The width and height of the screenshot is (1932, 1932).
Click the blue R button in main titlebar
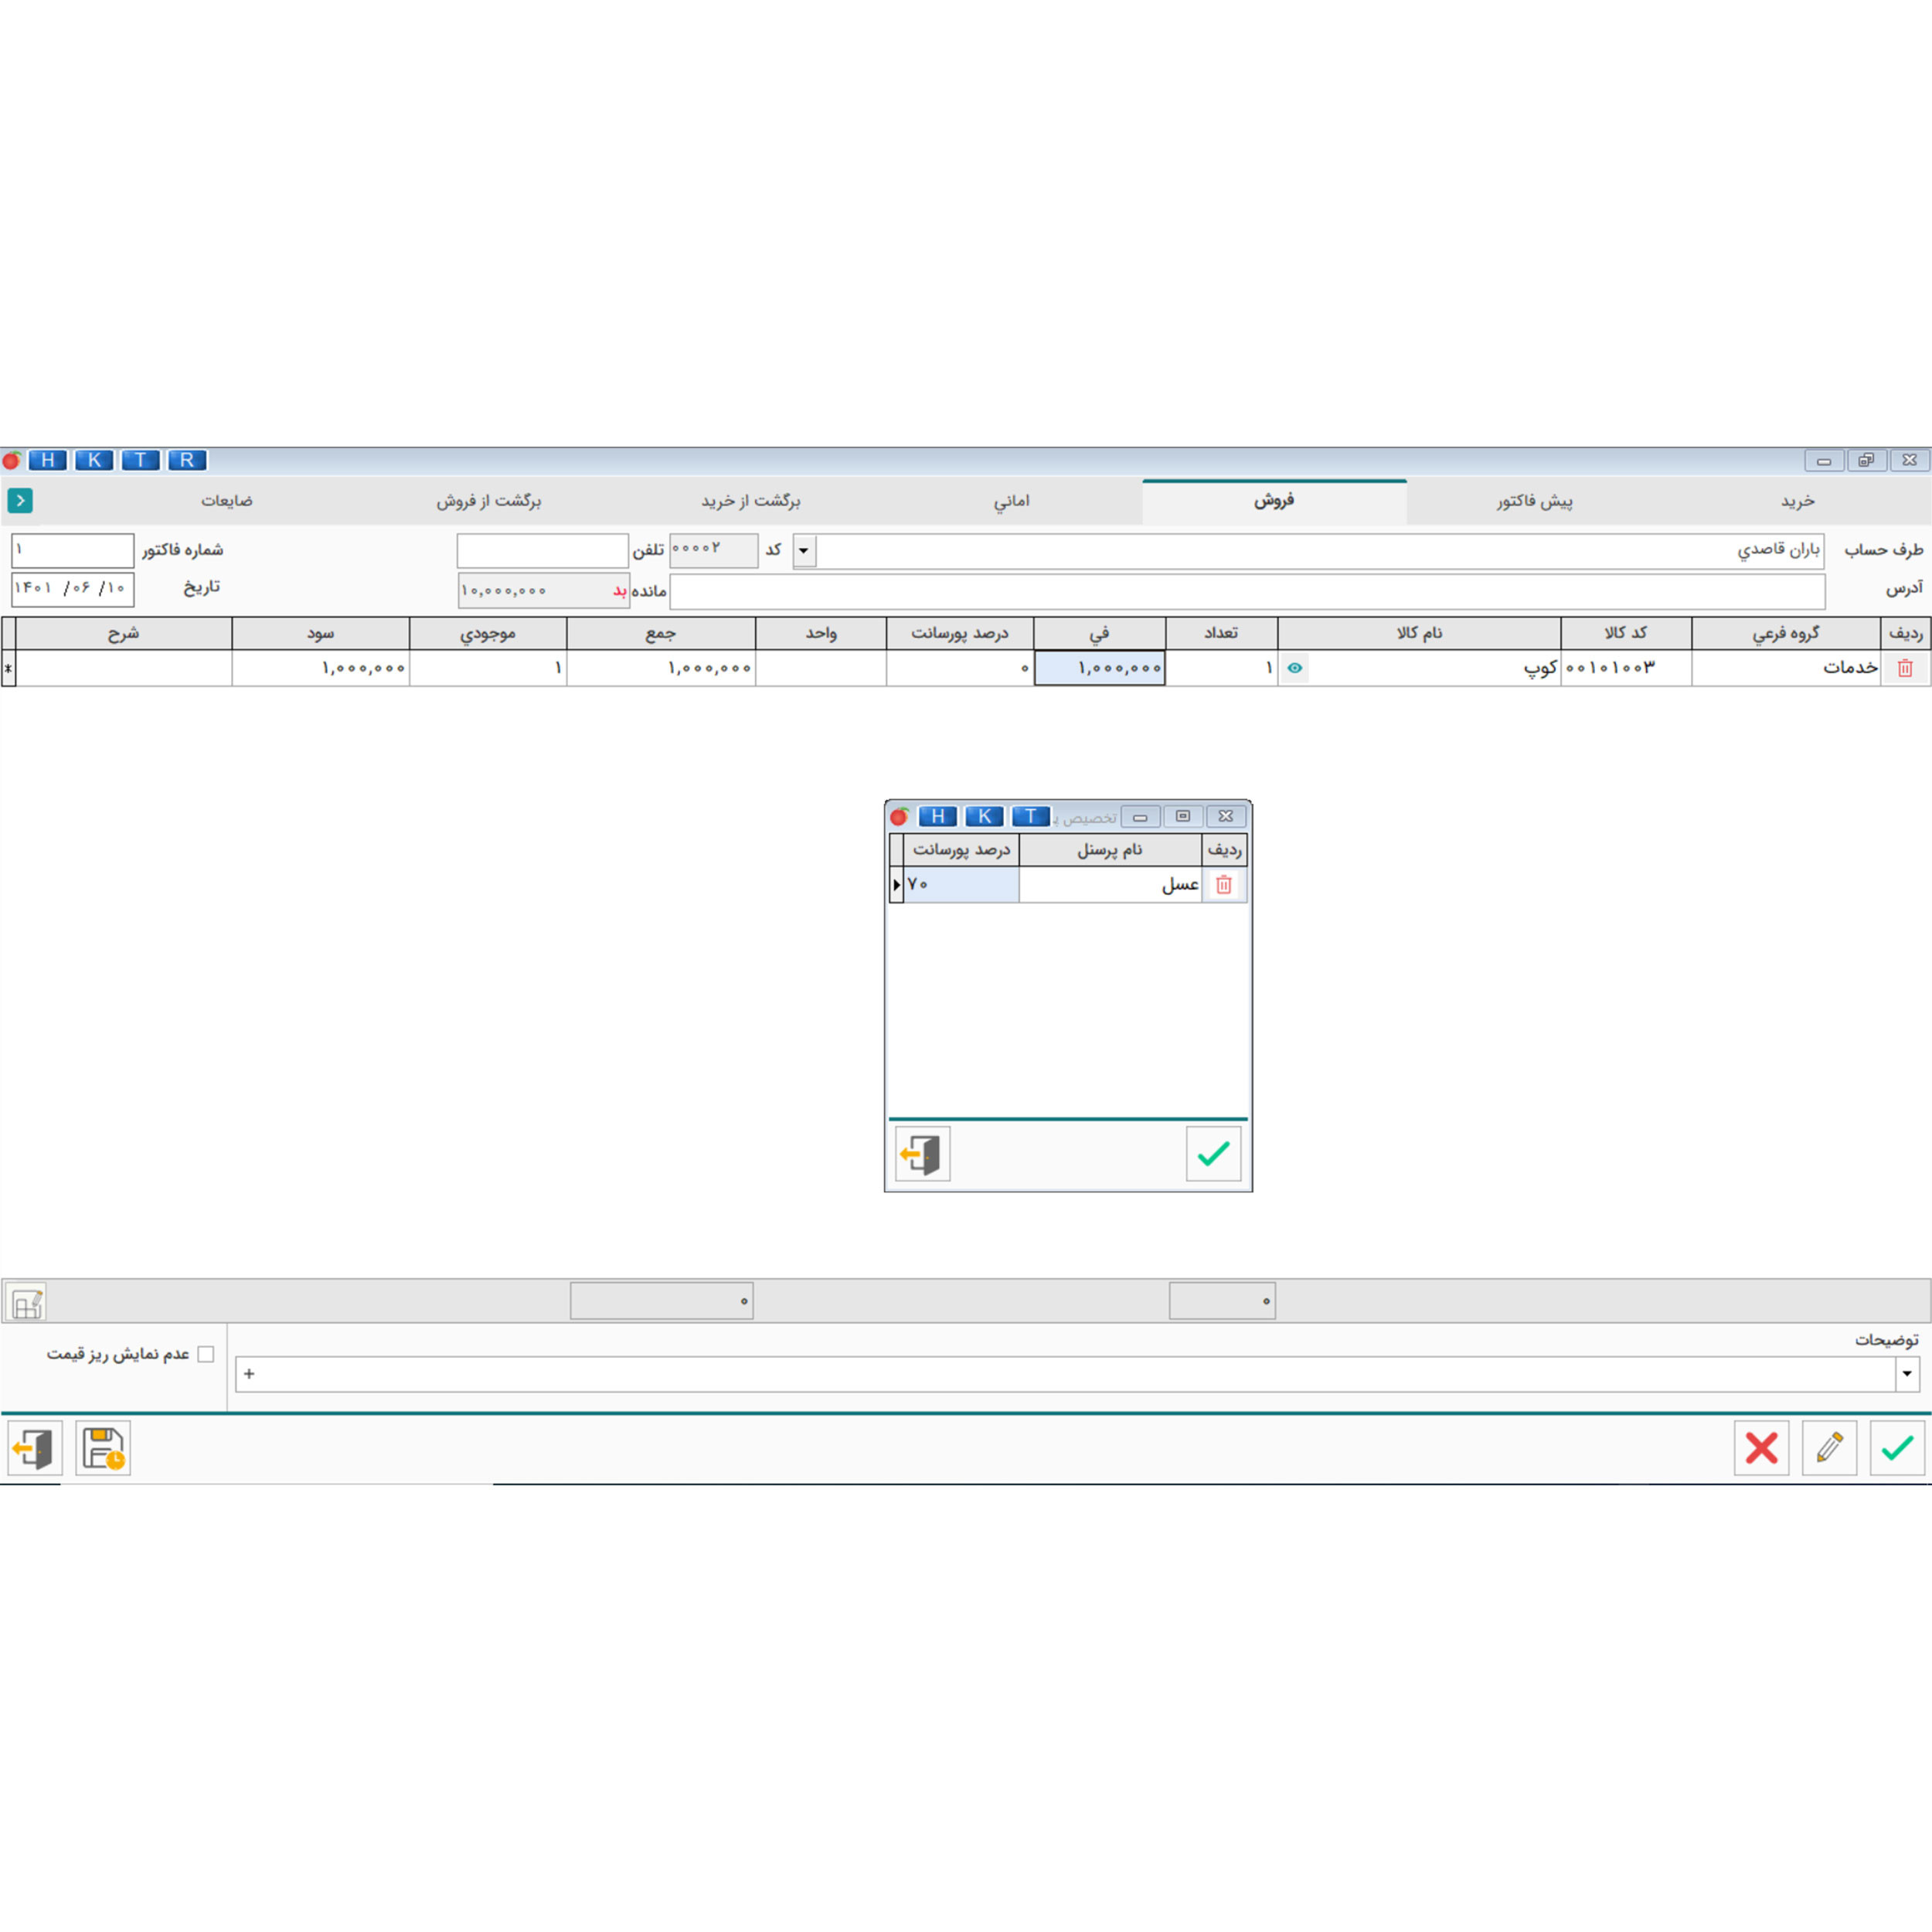coord(187,460)
